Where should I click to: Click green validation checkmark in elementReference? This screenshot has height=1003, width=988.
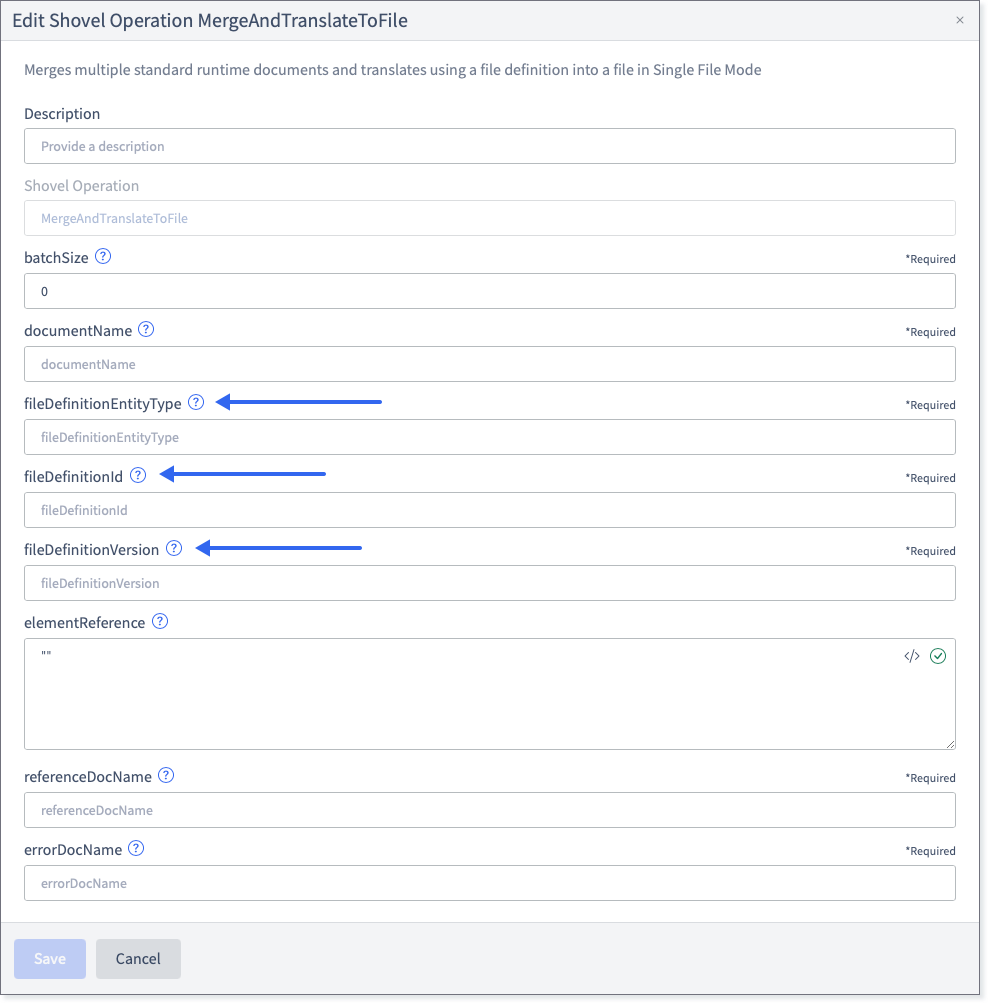pyautogui.click(x=938, y=656)
